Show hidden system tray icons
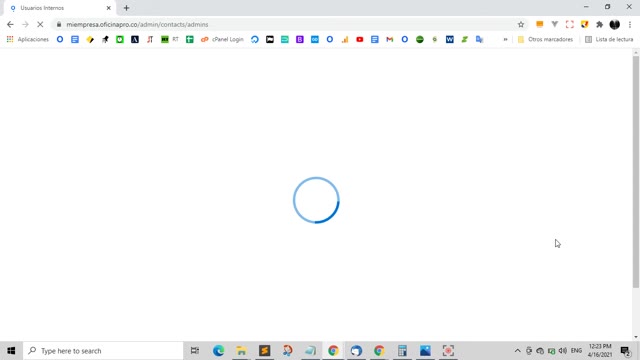The width and height of the screenshot is (640, 360). tap(517, 351)
